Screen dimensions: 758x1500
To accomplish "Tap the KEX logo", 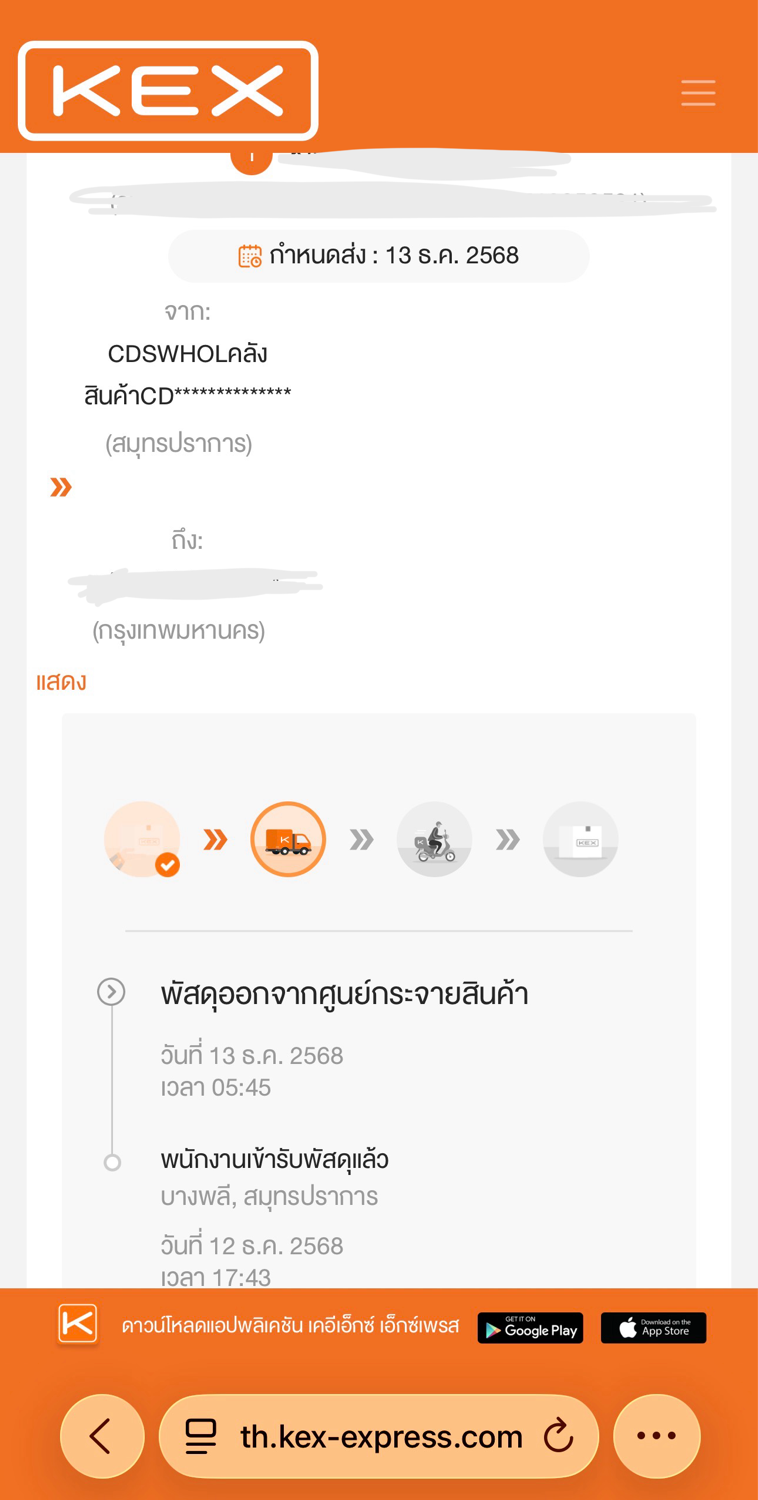I will [168, 91].
